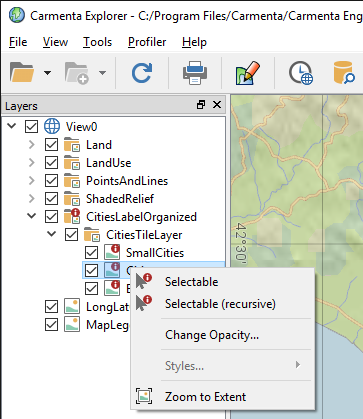Viewport: 363px width, 419px height.
Task: Expand the LandUse layer group
Action: coord(32,162)
